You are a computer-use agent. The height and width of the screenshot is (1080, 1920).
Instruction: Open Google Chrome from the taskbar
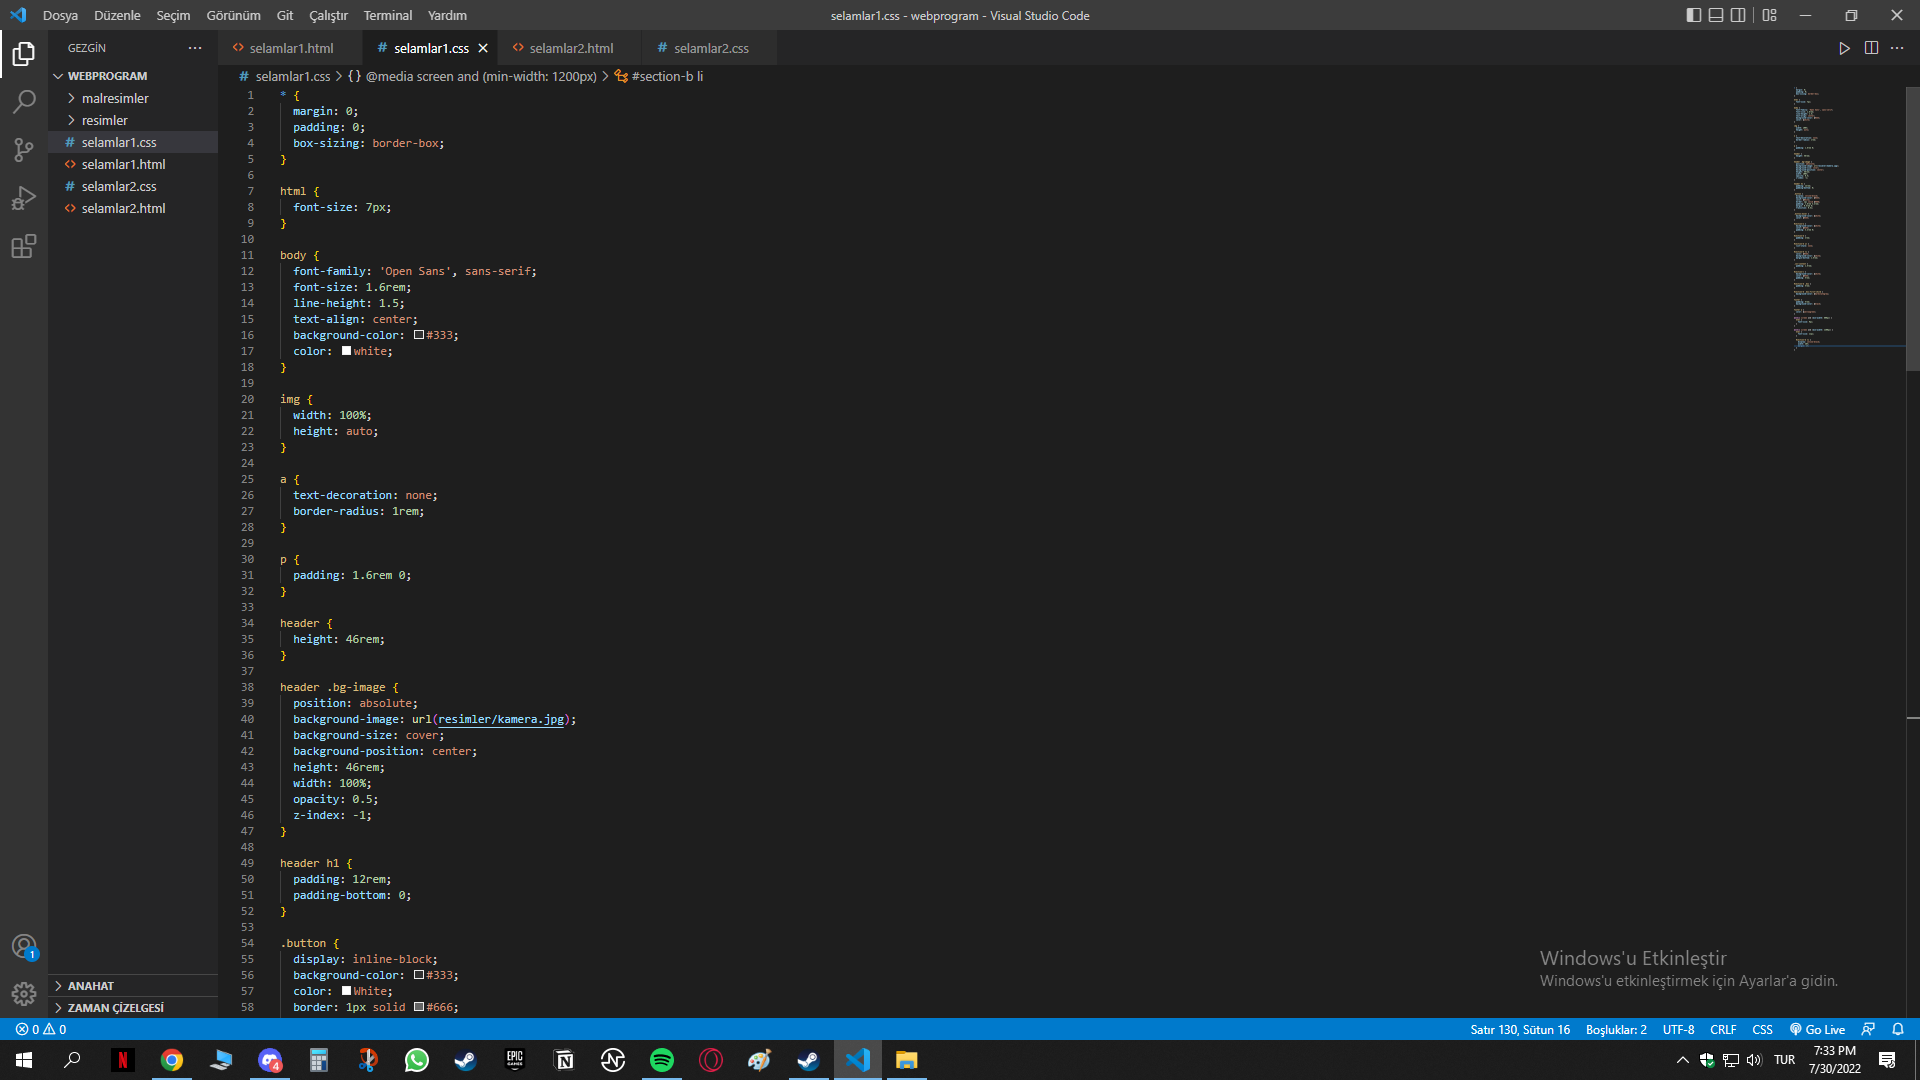[x=172, y=1060]
